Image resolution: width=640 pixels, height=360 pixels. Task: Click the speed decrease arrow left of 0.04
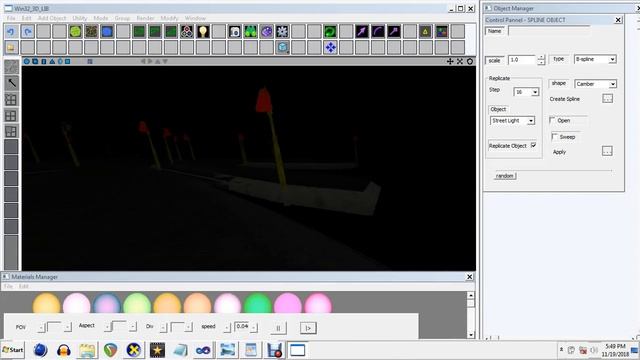point(228,327)
